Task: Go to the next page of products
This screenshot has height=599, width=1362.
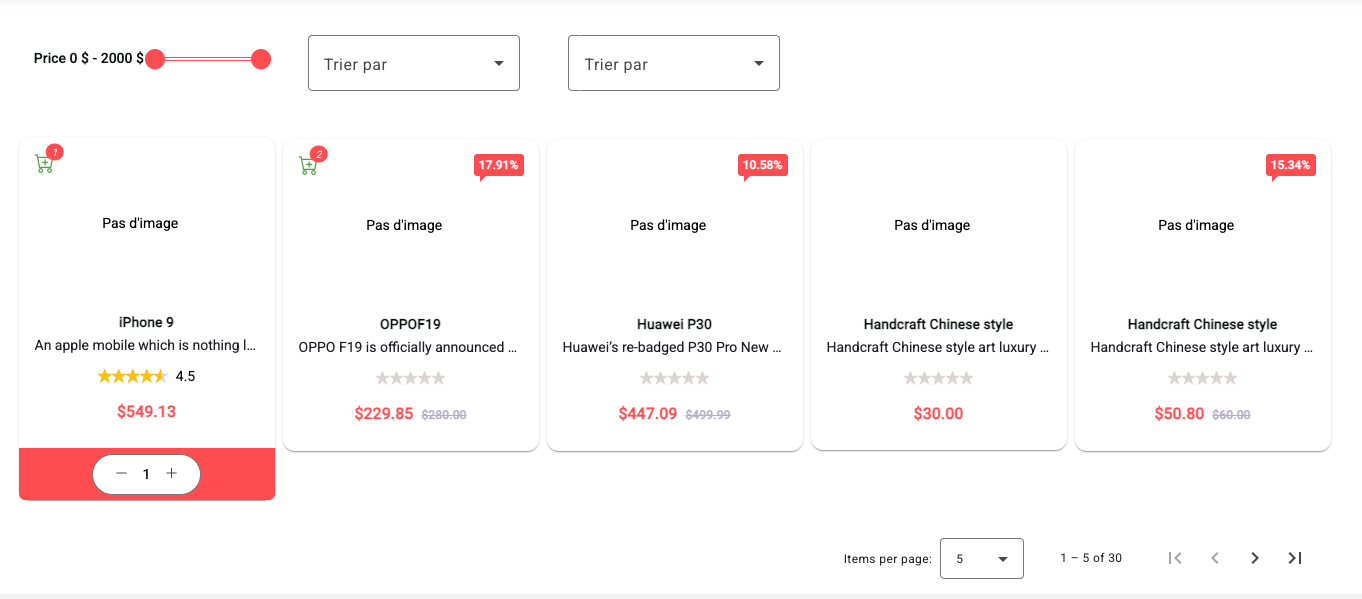Action: click(1255, 558)
